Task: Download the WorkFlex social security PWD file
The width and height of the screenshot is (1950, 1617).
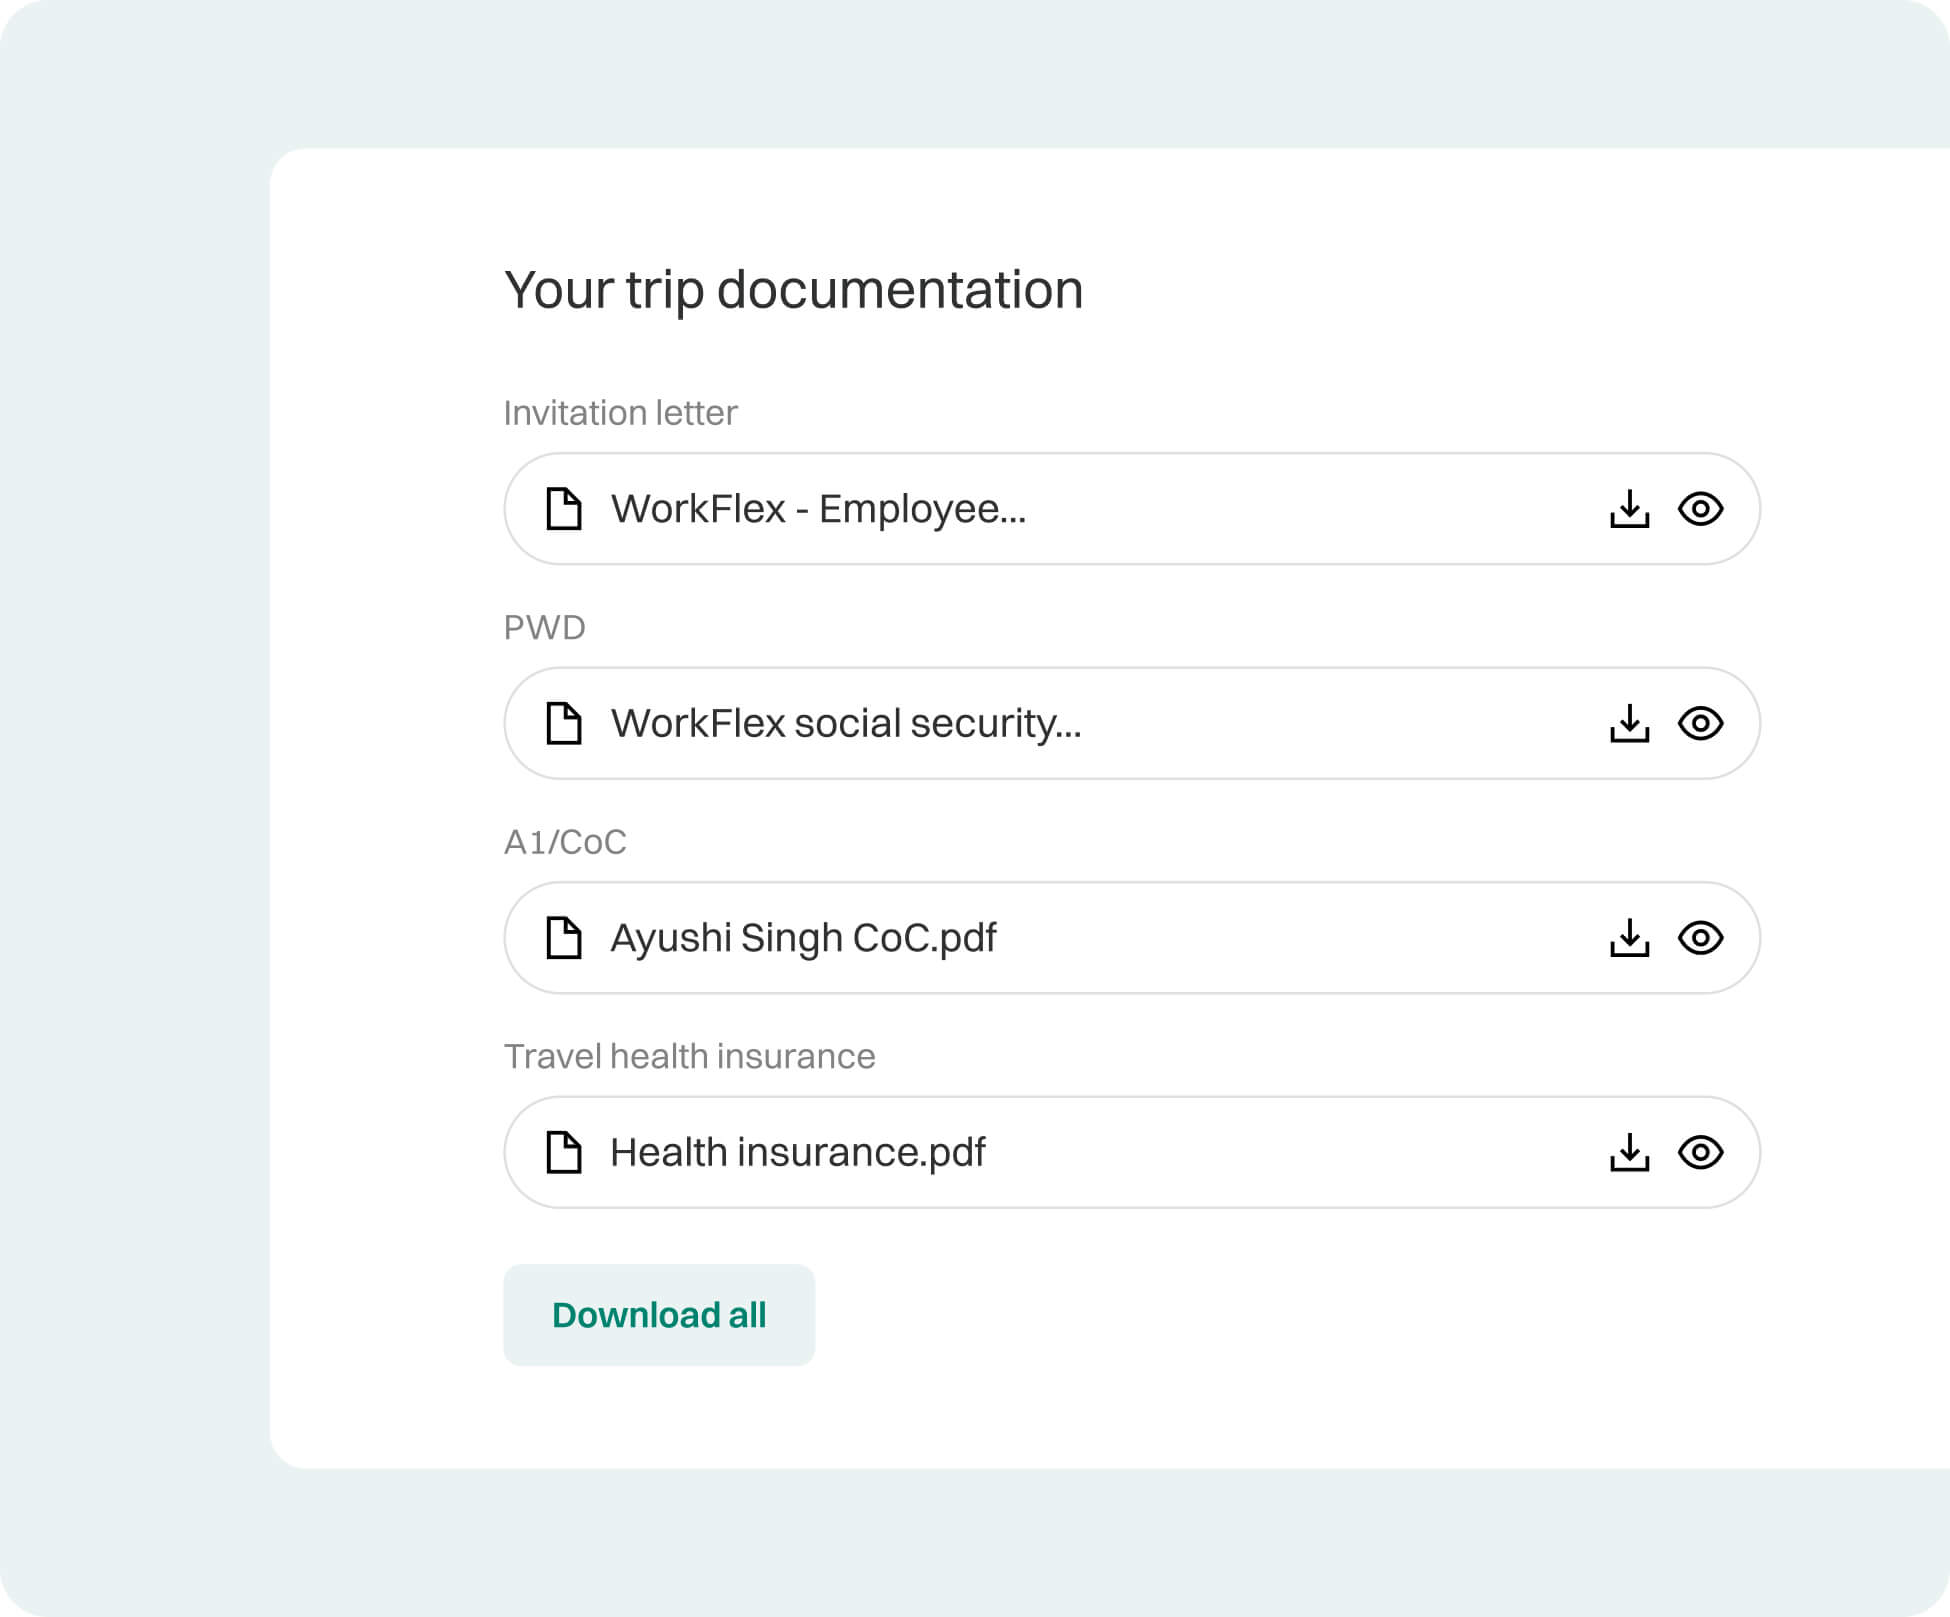Action: click(x=1629, y=723)
